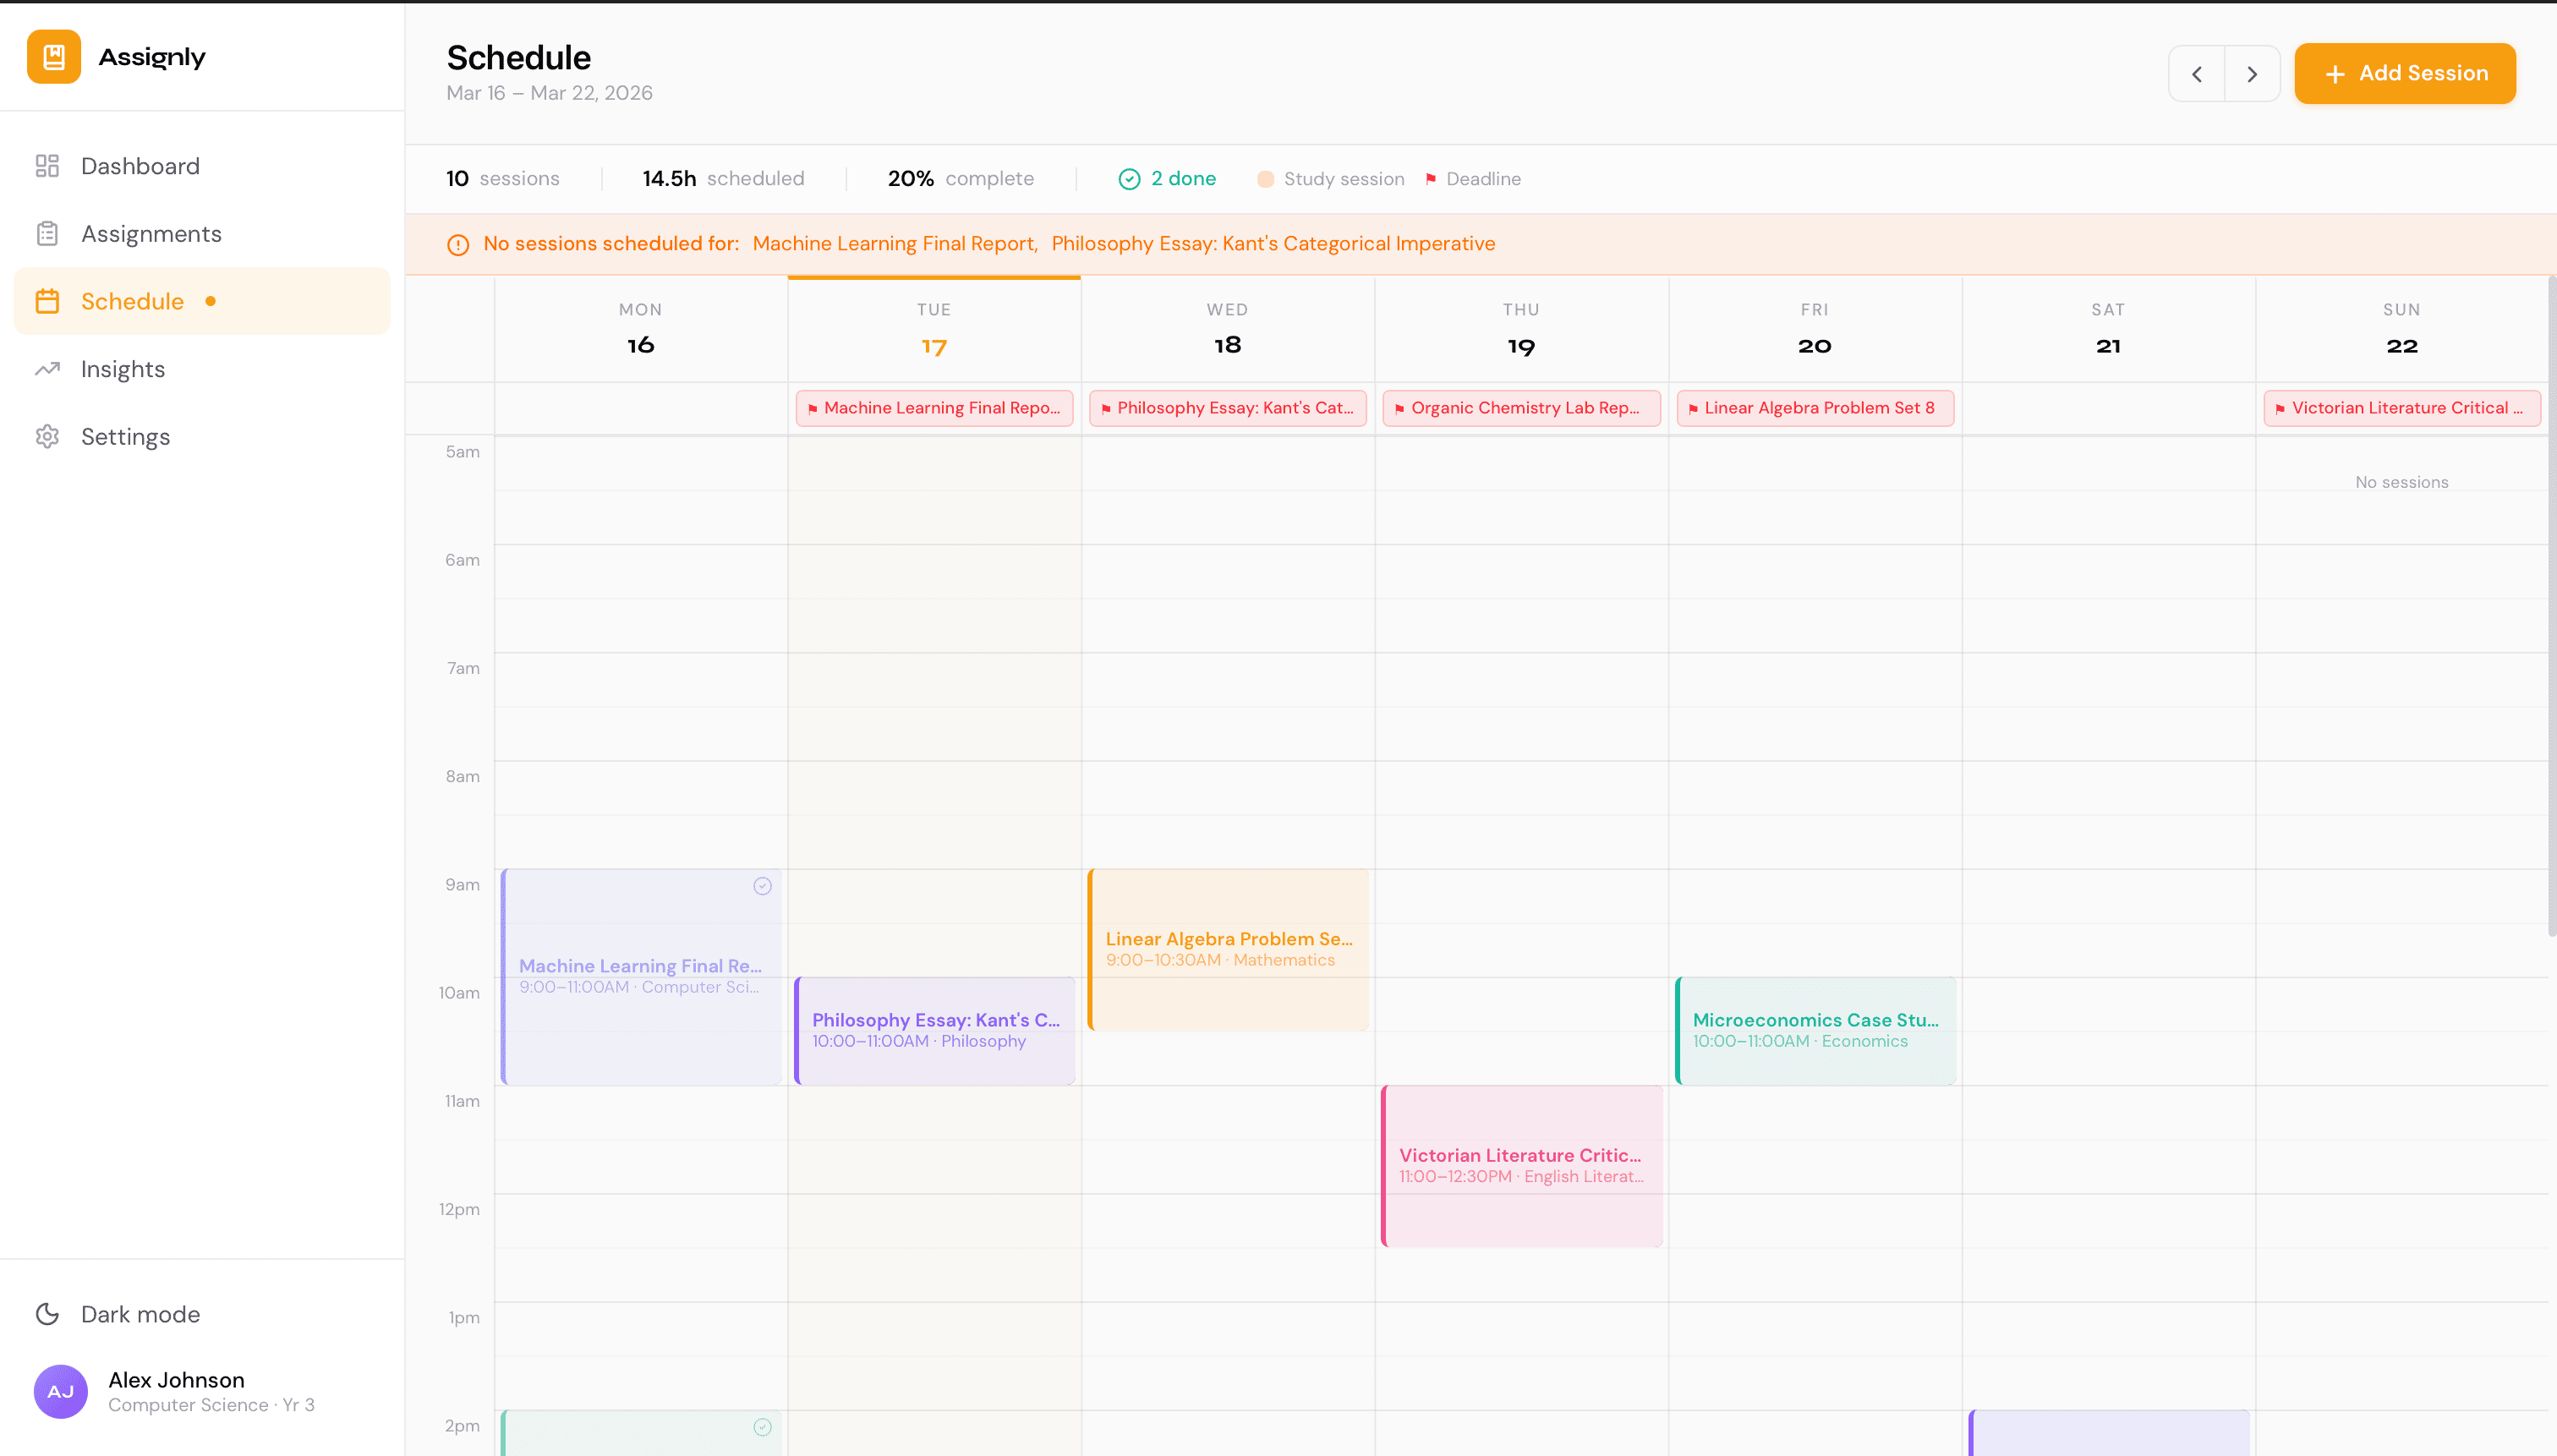
Task: Click the Schedule calendar icon
Action: pyautogui.click(x=47, y=301)
